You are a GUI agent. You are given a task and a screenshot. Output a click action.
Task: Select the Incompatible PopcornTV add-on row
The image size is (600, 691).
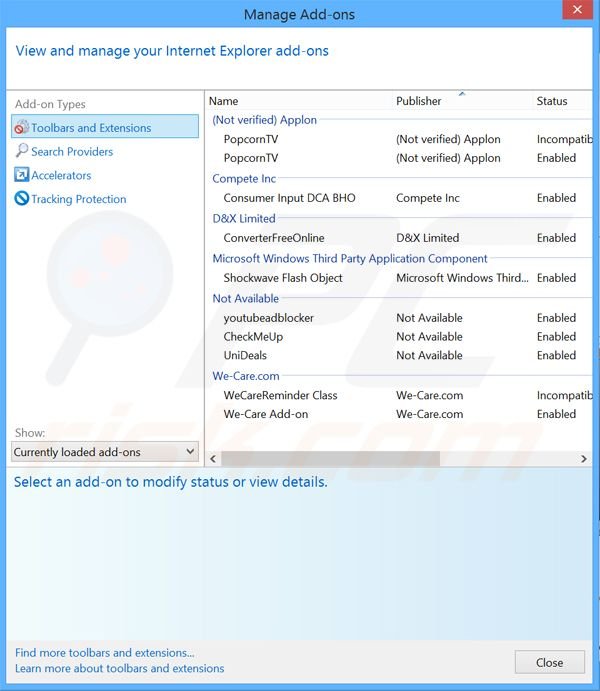[x=399, y=139]
